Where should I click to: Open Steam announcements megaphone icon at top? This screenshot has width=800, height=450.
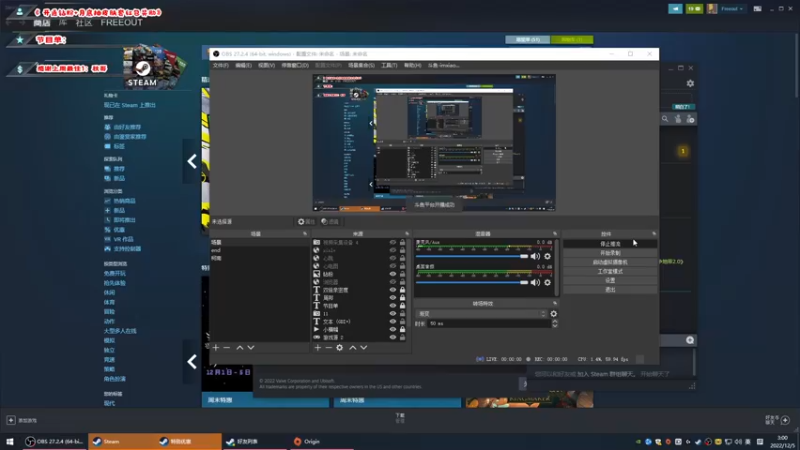[676, 9]
